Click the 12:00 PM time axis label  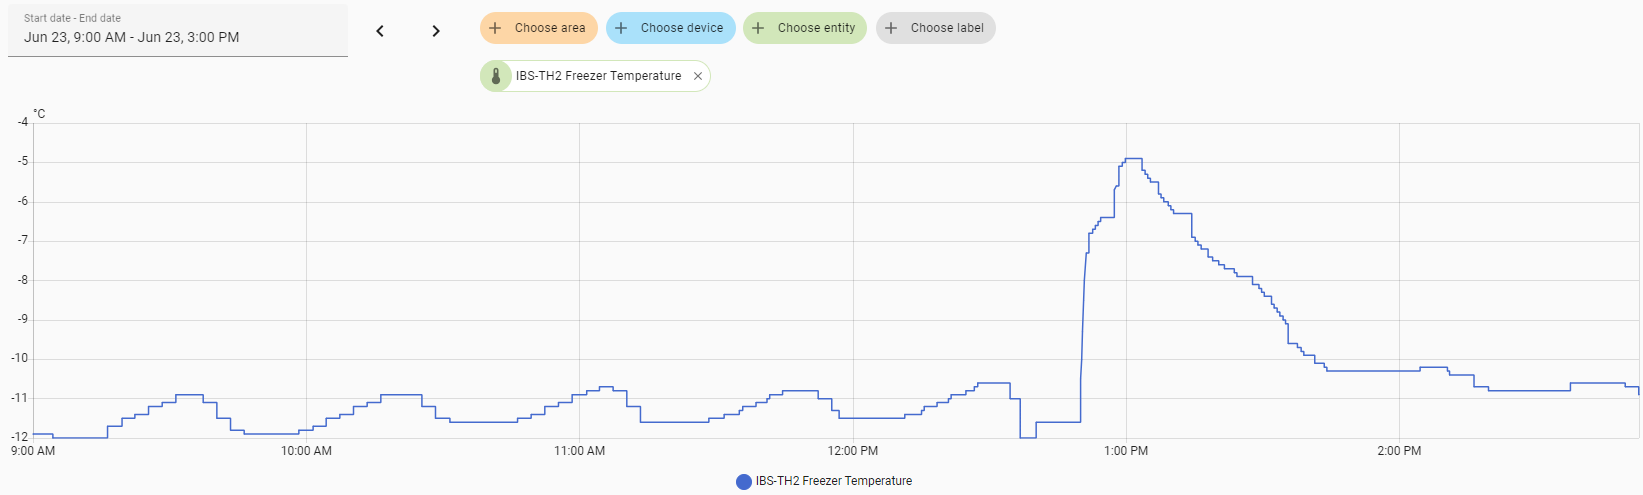click(x=853, y=451)
